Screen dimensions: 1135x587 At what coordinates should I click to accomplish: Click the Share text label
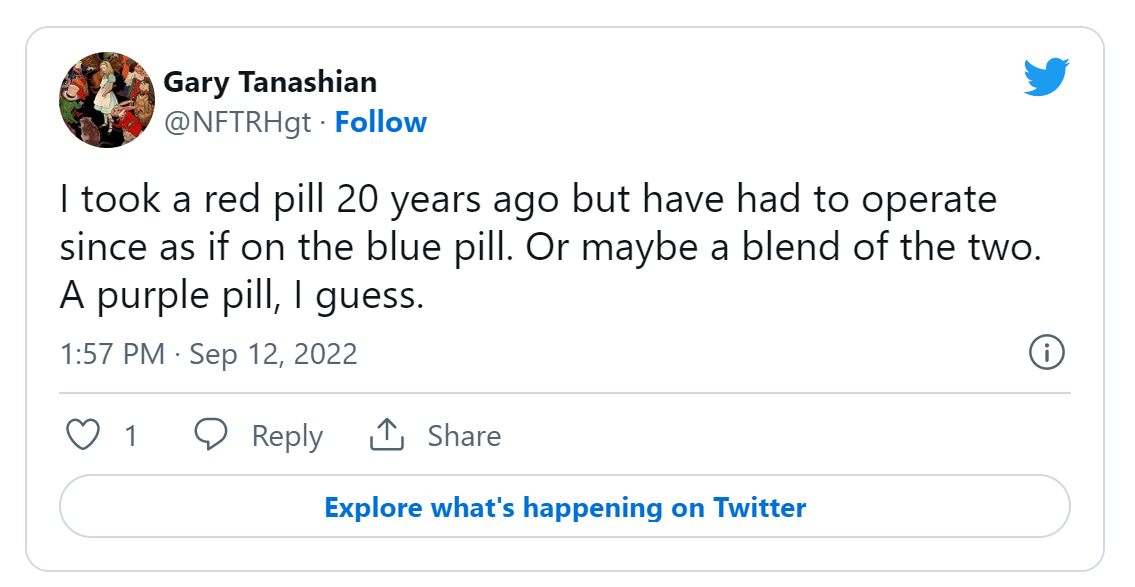(464, 436)
